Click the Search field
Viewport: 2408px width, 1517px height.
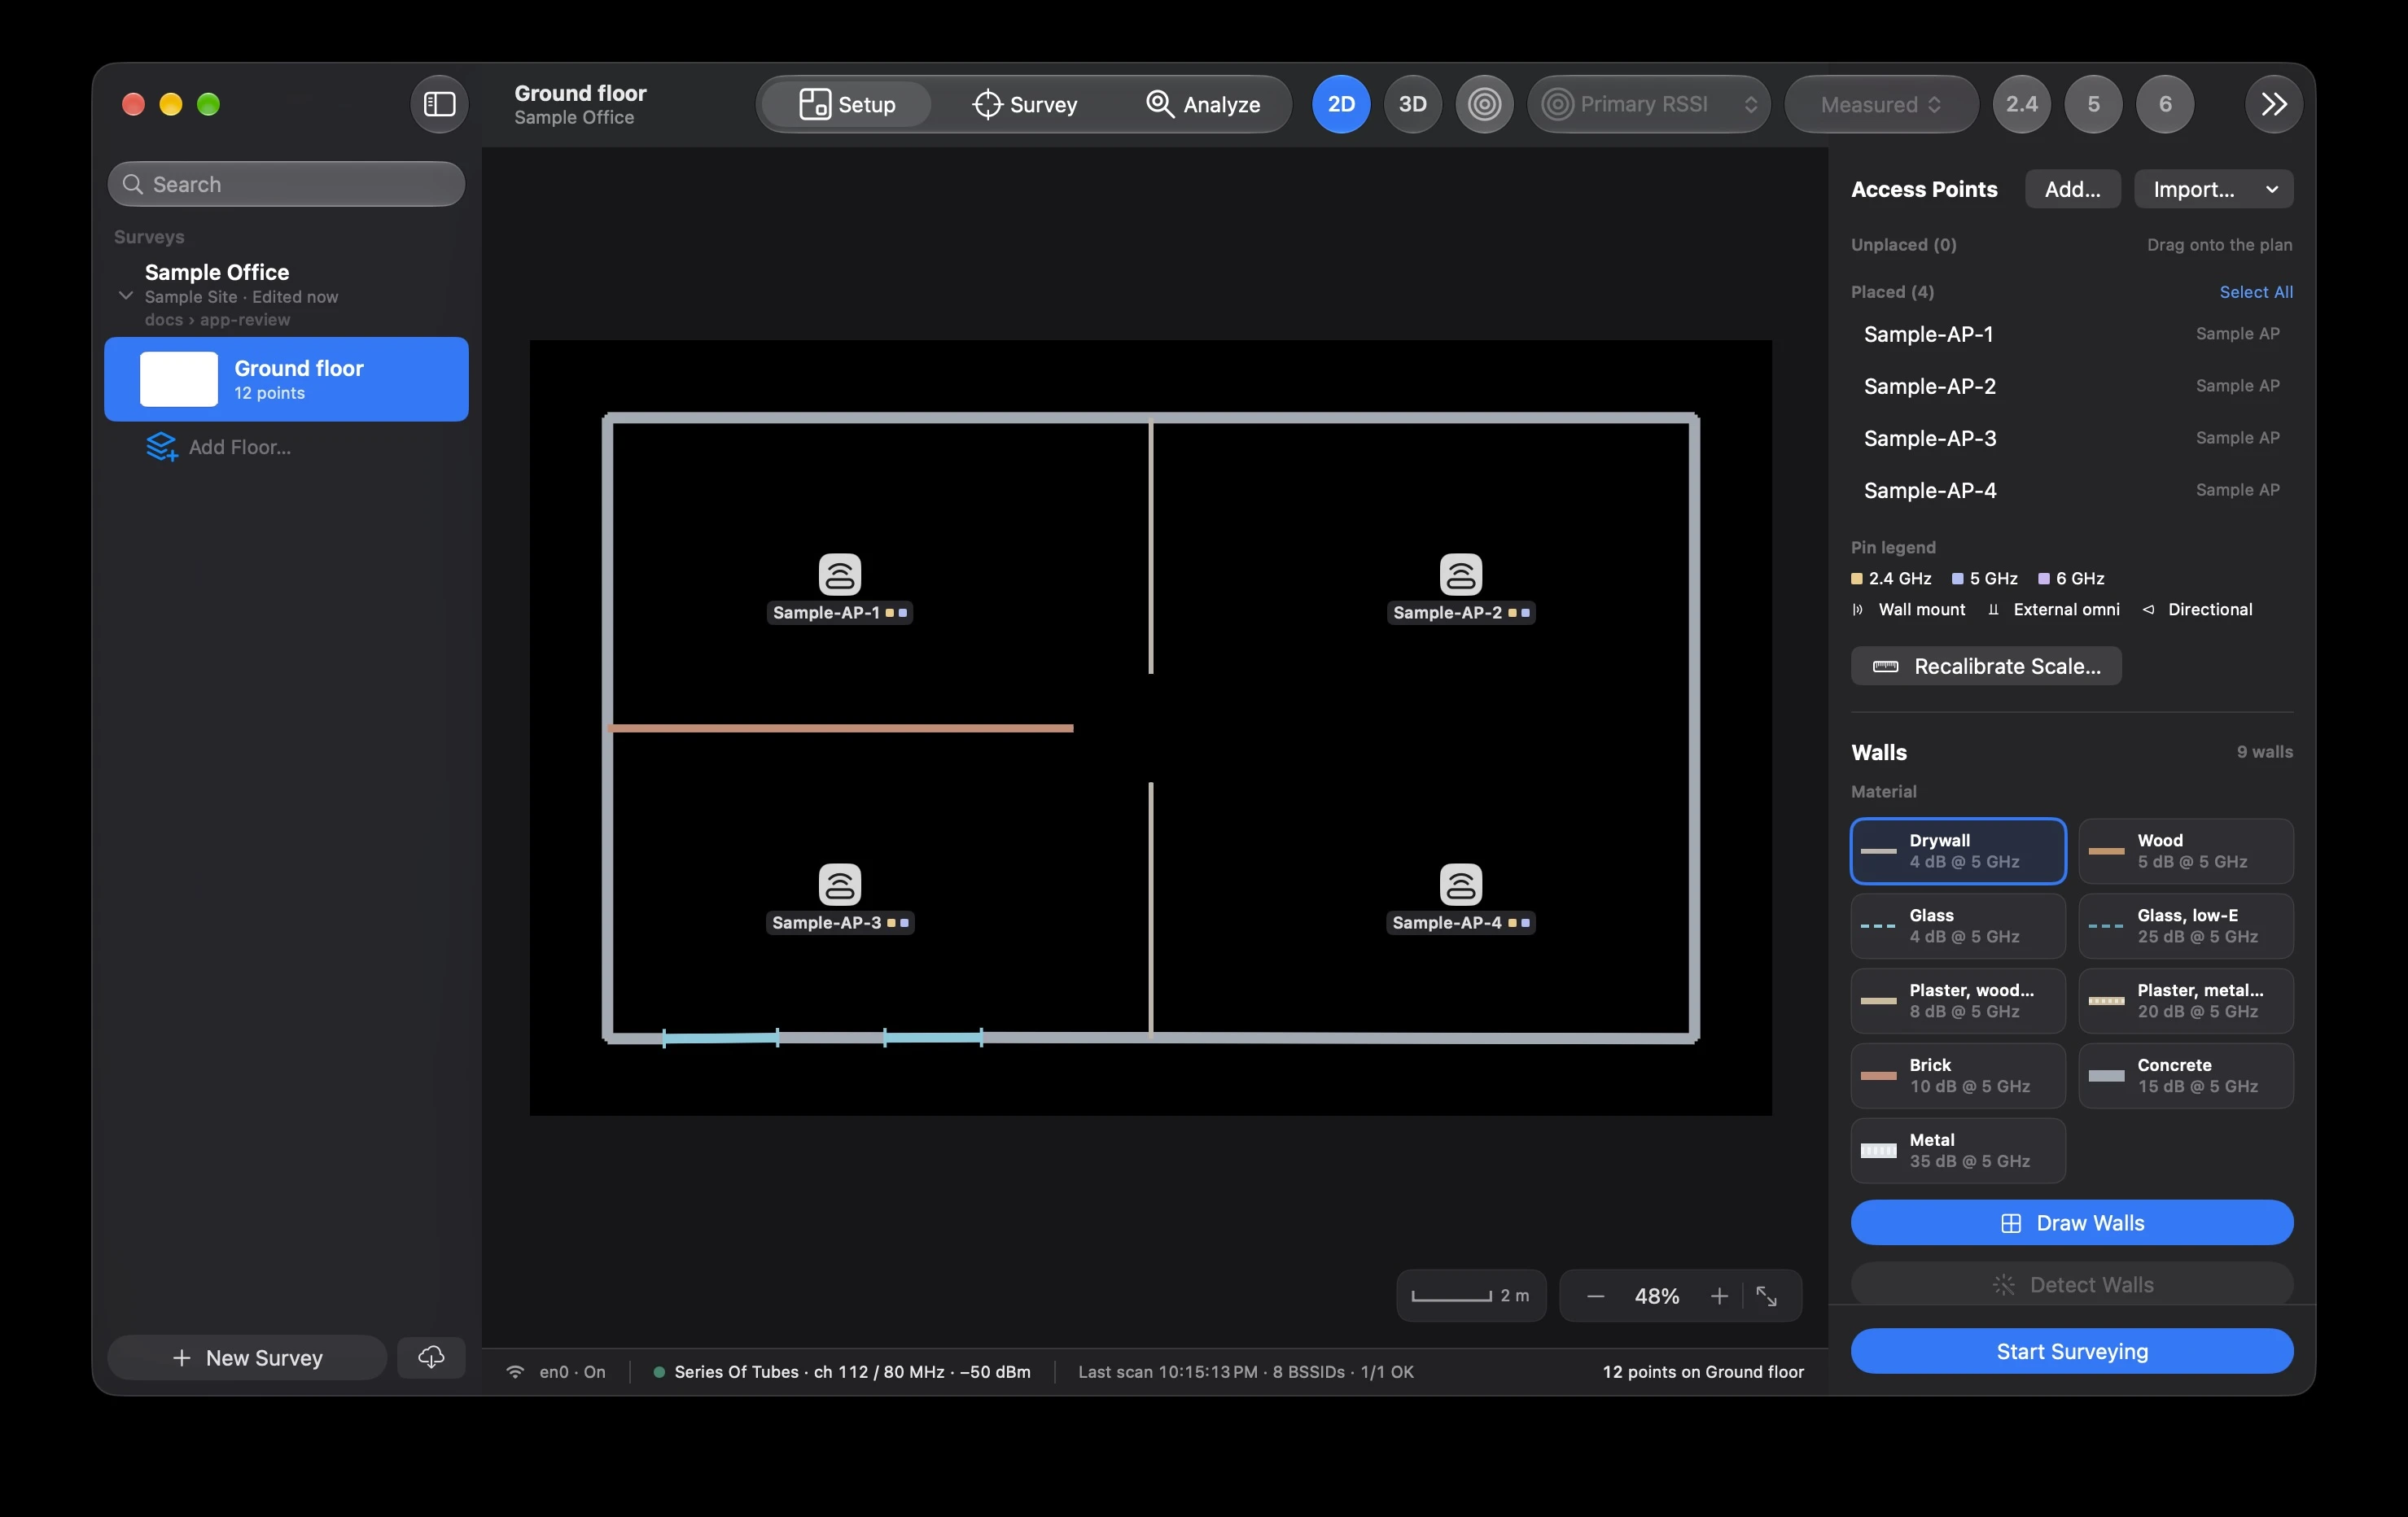(286, 184)
